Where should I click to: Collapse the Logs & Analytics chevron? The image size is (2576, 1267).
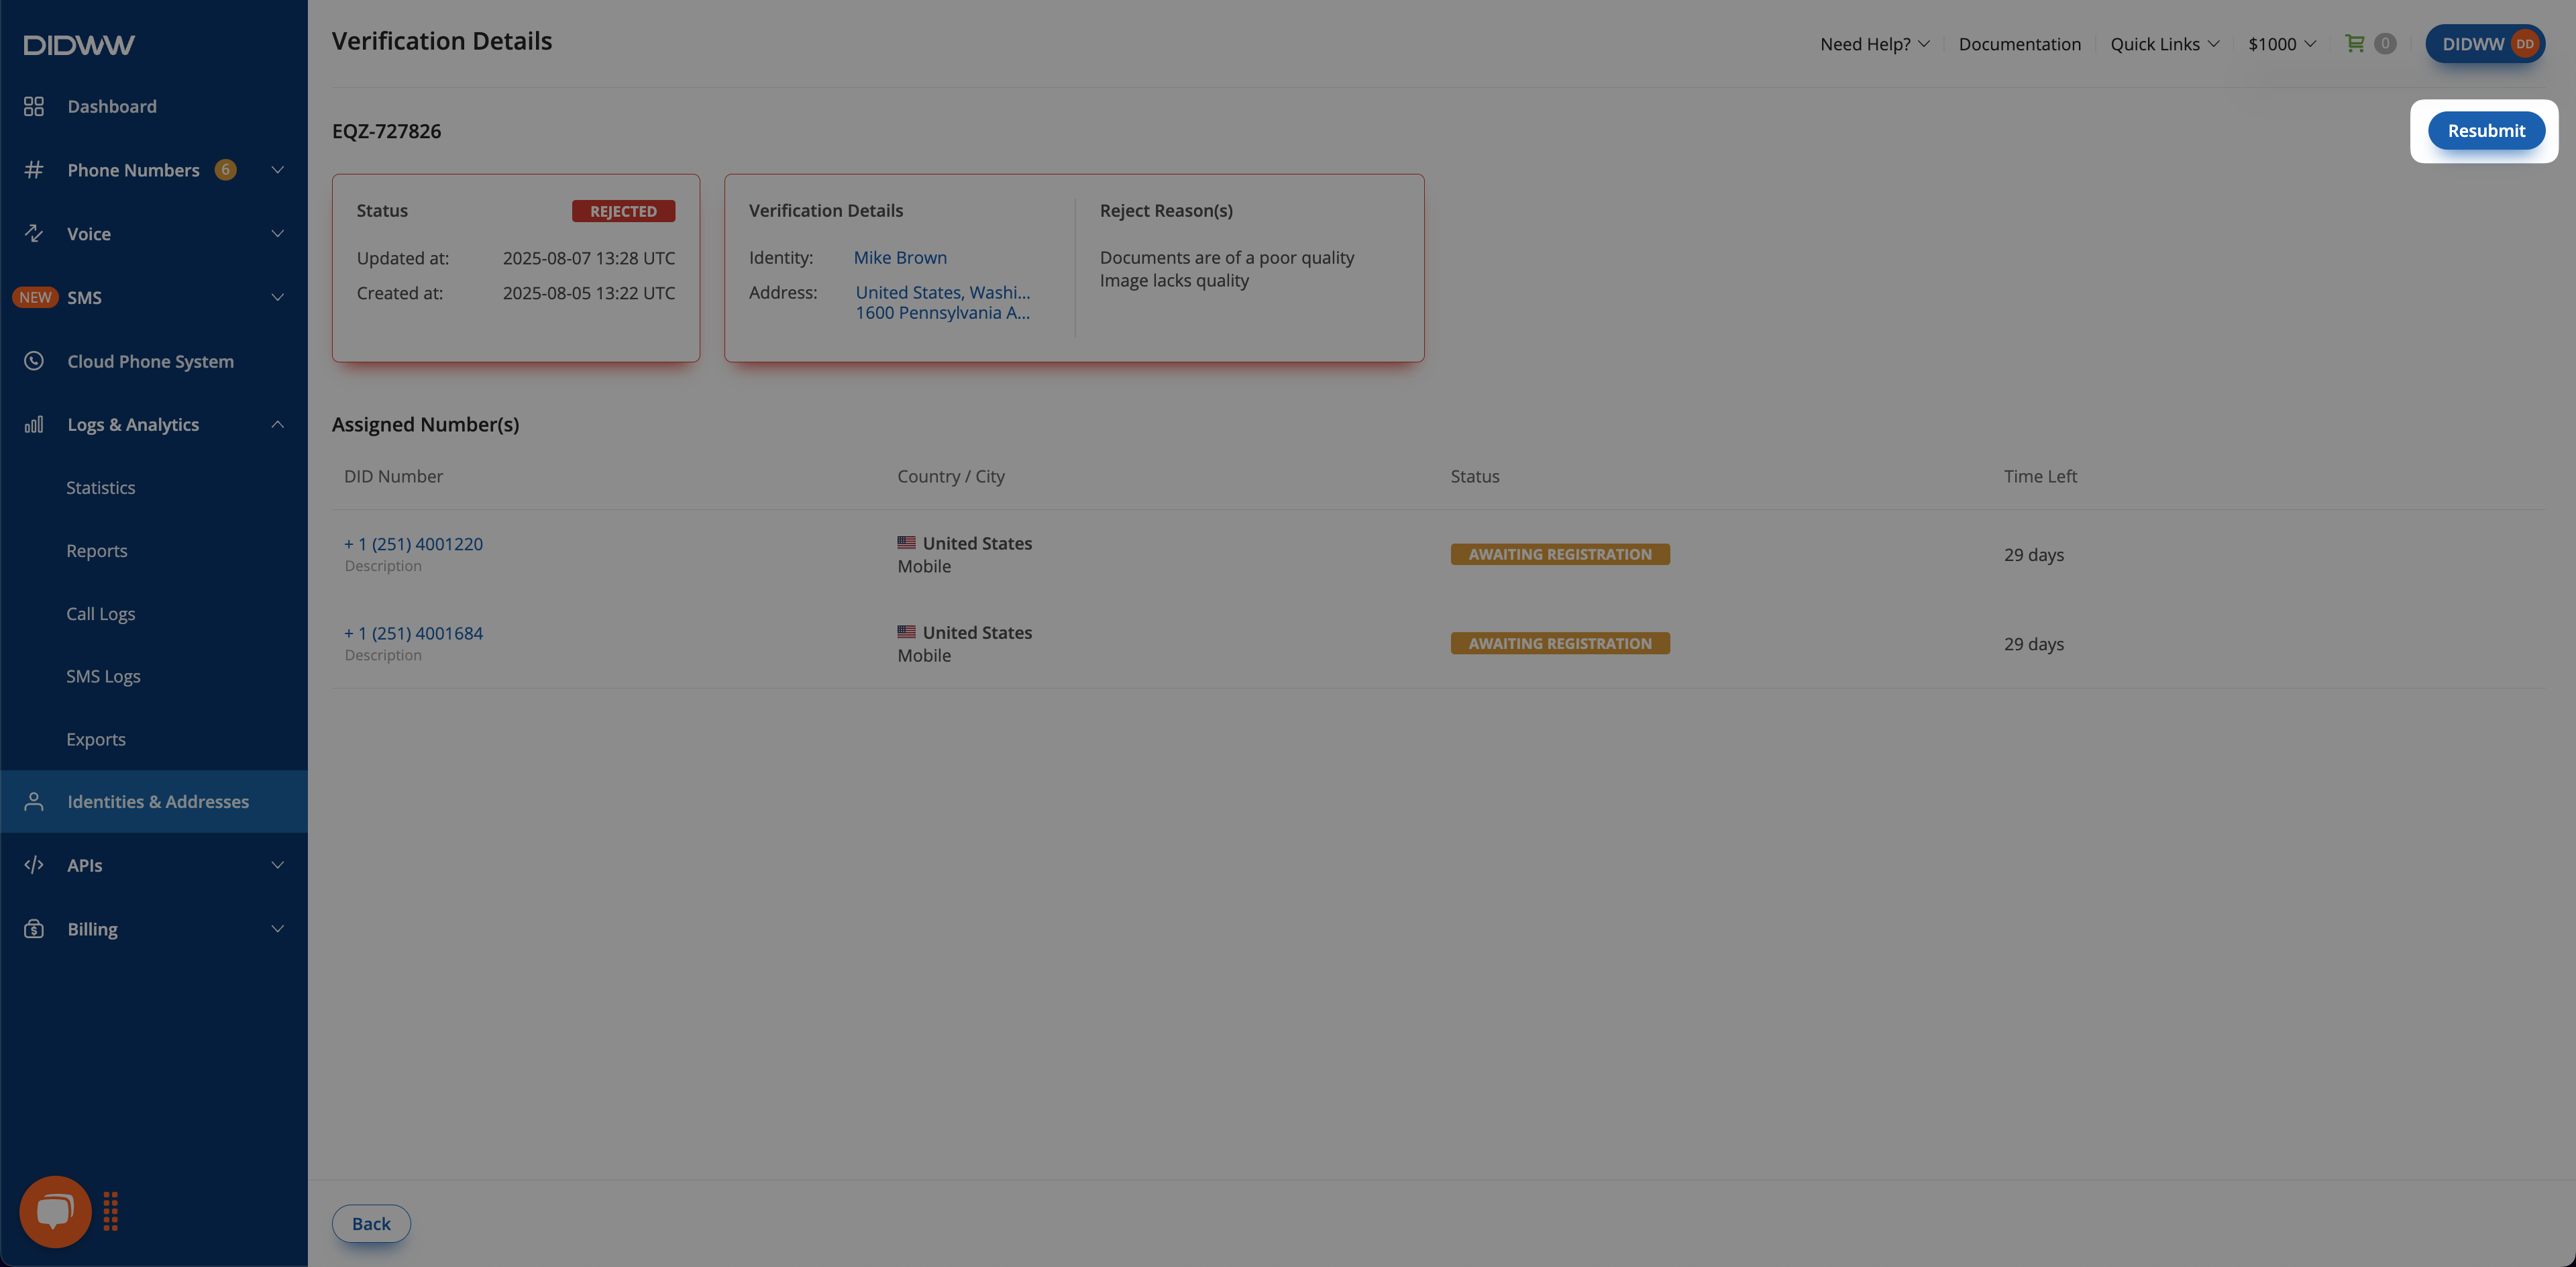[x=278, y=424]
